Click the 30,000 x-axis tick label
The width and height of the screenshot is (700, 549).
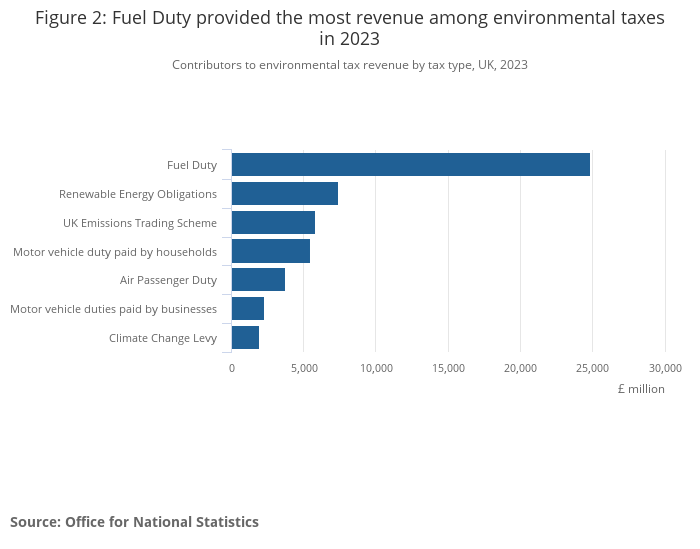pos(665,368)
